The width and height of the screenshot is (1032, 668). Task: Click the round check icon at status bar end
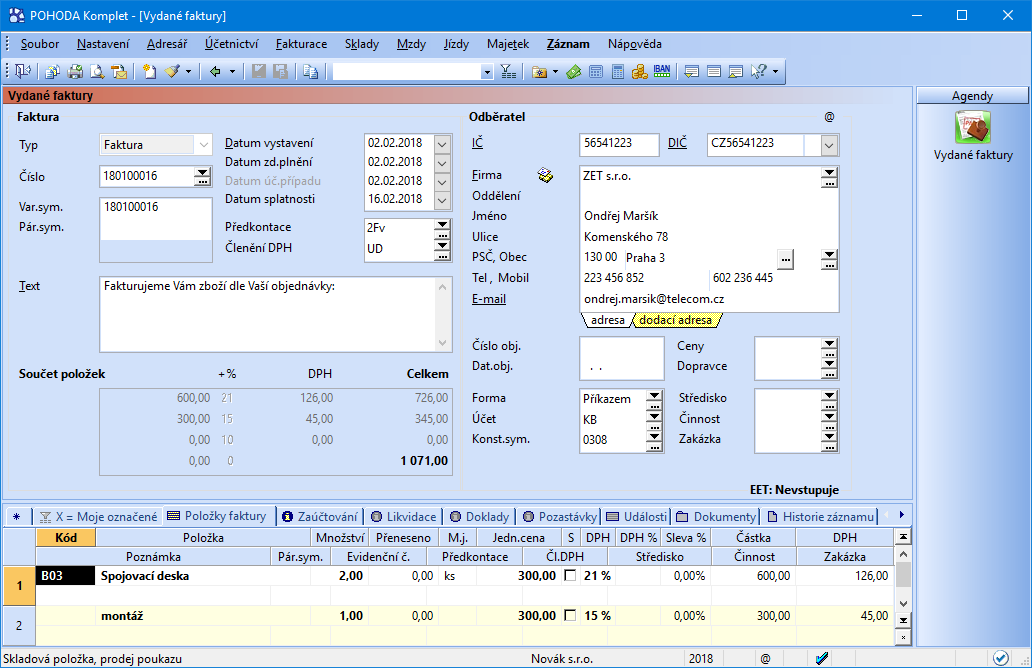click(x=1000, y=658)
